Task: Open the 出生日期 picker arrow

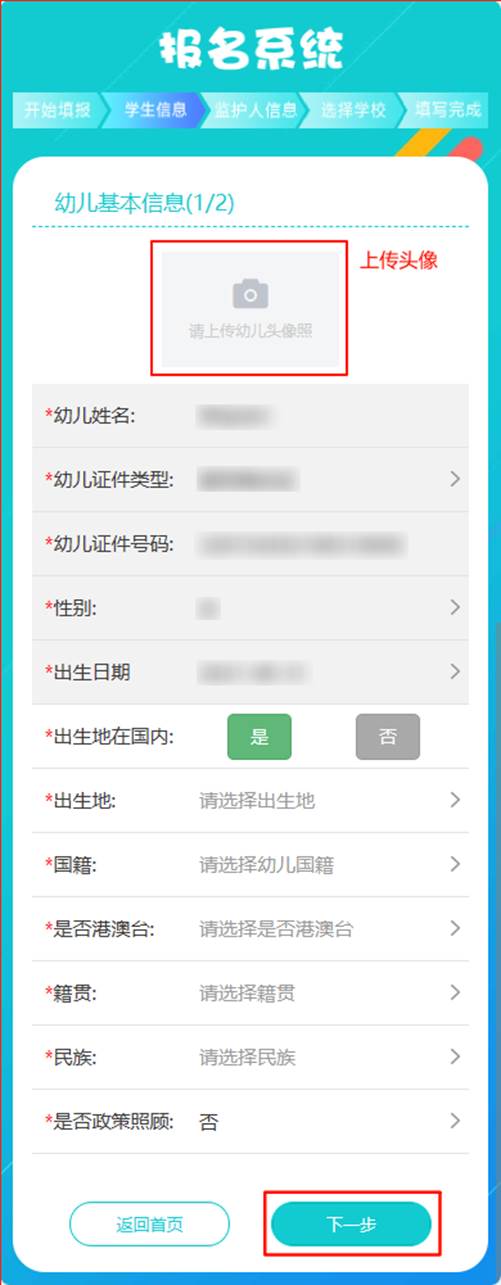Action: click(455, 671)
